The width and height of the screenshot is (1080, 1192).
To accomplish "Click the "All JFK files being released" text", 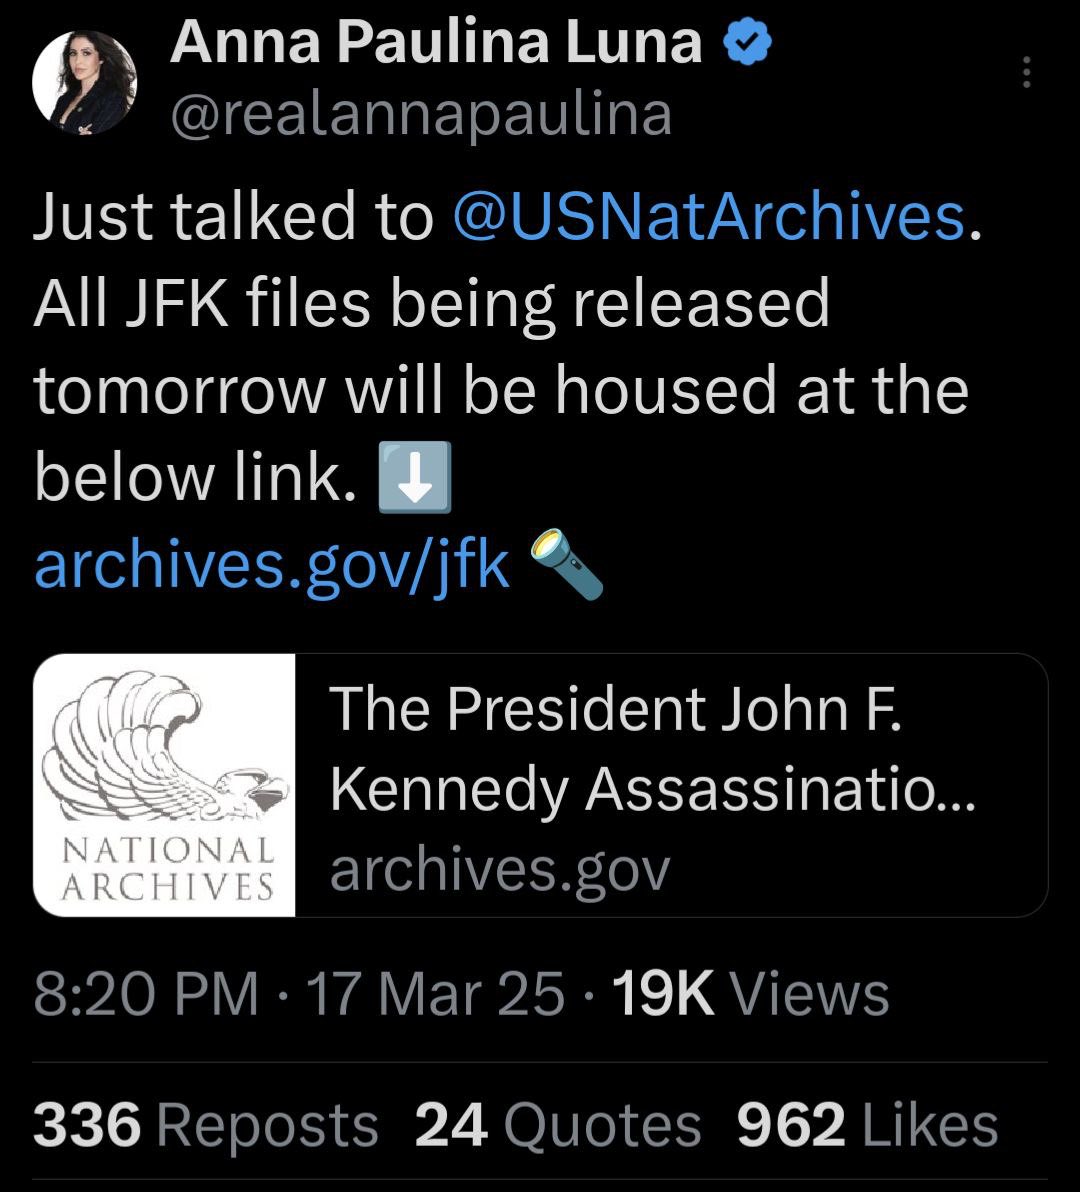I will tap(432, 303).
